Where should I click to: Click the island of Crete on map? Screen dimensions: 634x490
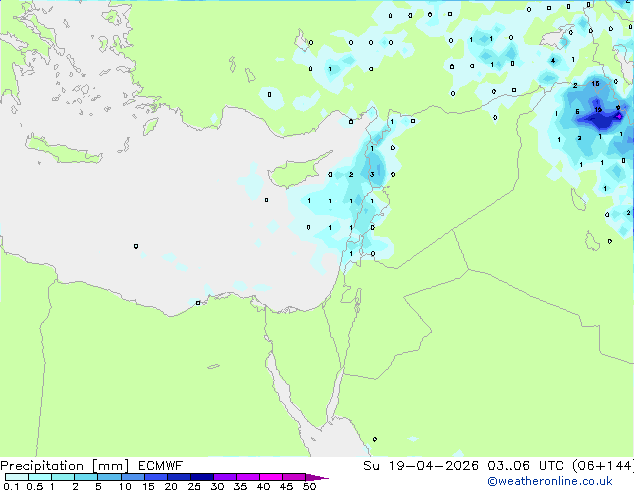tap(63, 149)
